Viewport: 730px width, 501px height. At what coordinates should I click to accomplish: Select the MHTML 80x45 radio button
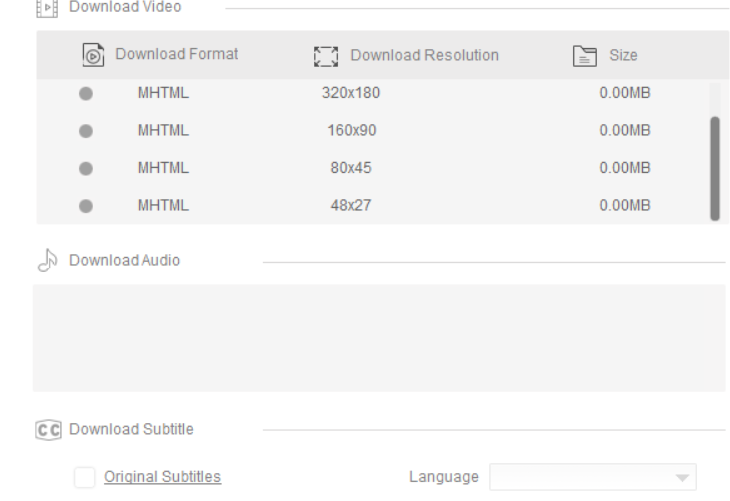[86, 168]
